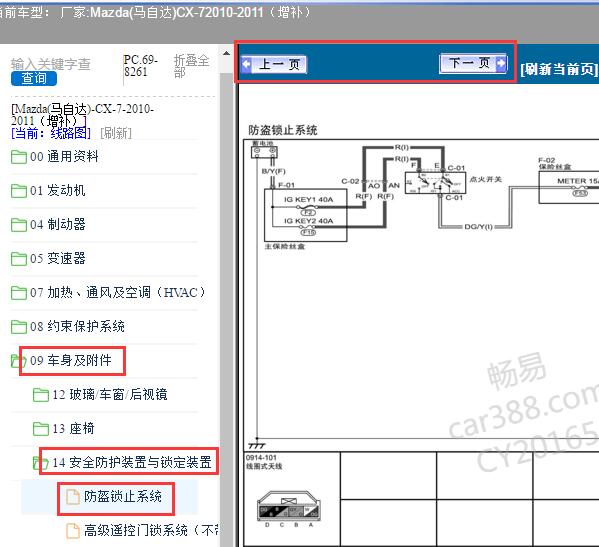Expand the 08 约束保护系统 tree item
Viewport: 599px width, 547px height.
78,326
